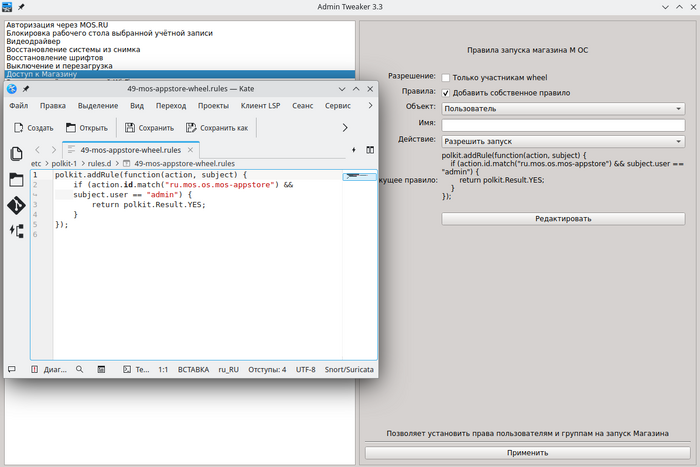Open the Terminal panel in status bar
This screenshot has height=467, width=700.
(135, 369)
